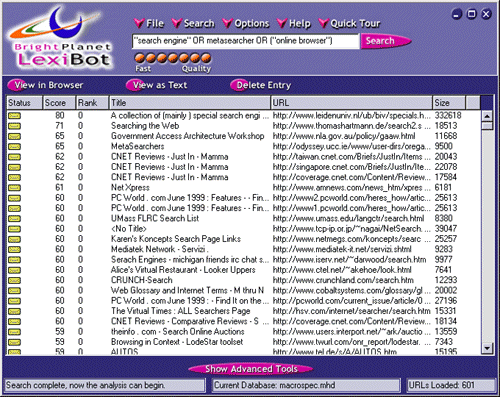The image size is (500, 397).
Task: Open the File menu
Action: 149,23
